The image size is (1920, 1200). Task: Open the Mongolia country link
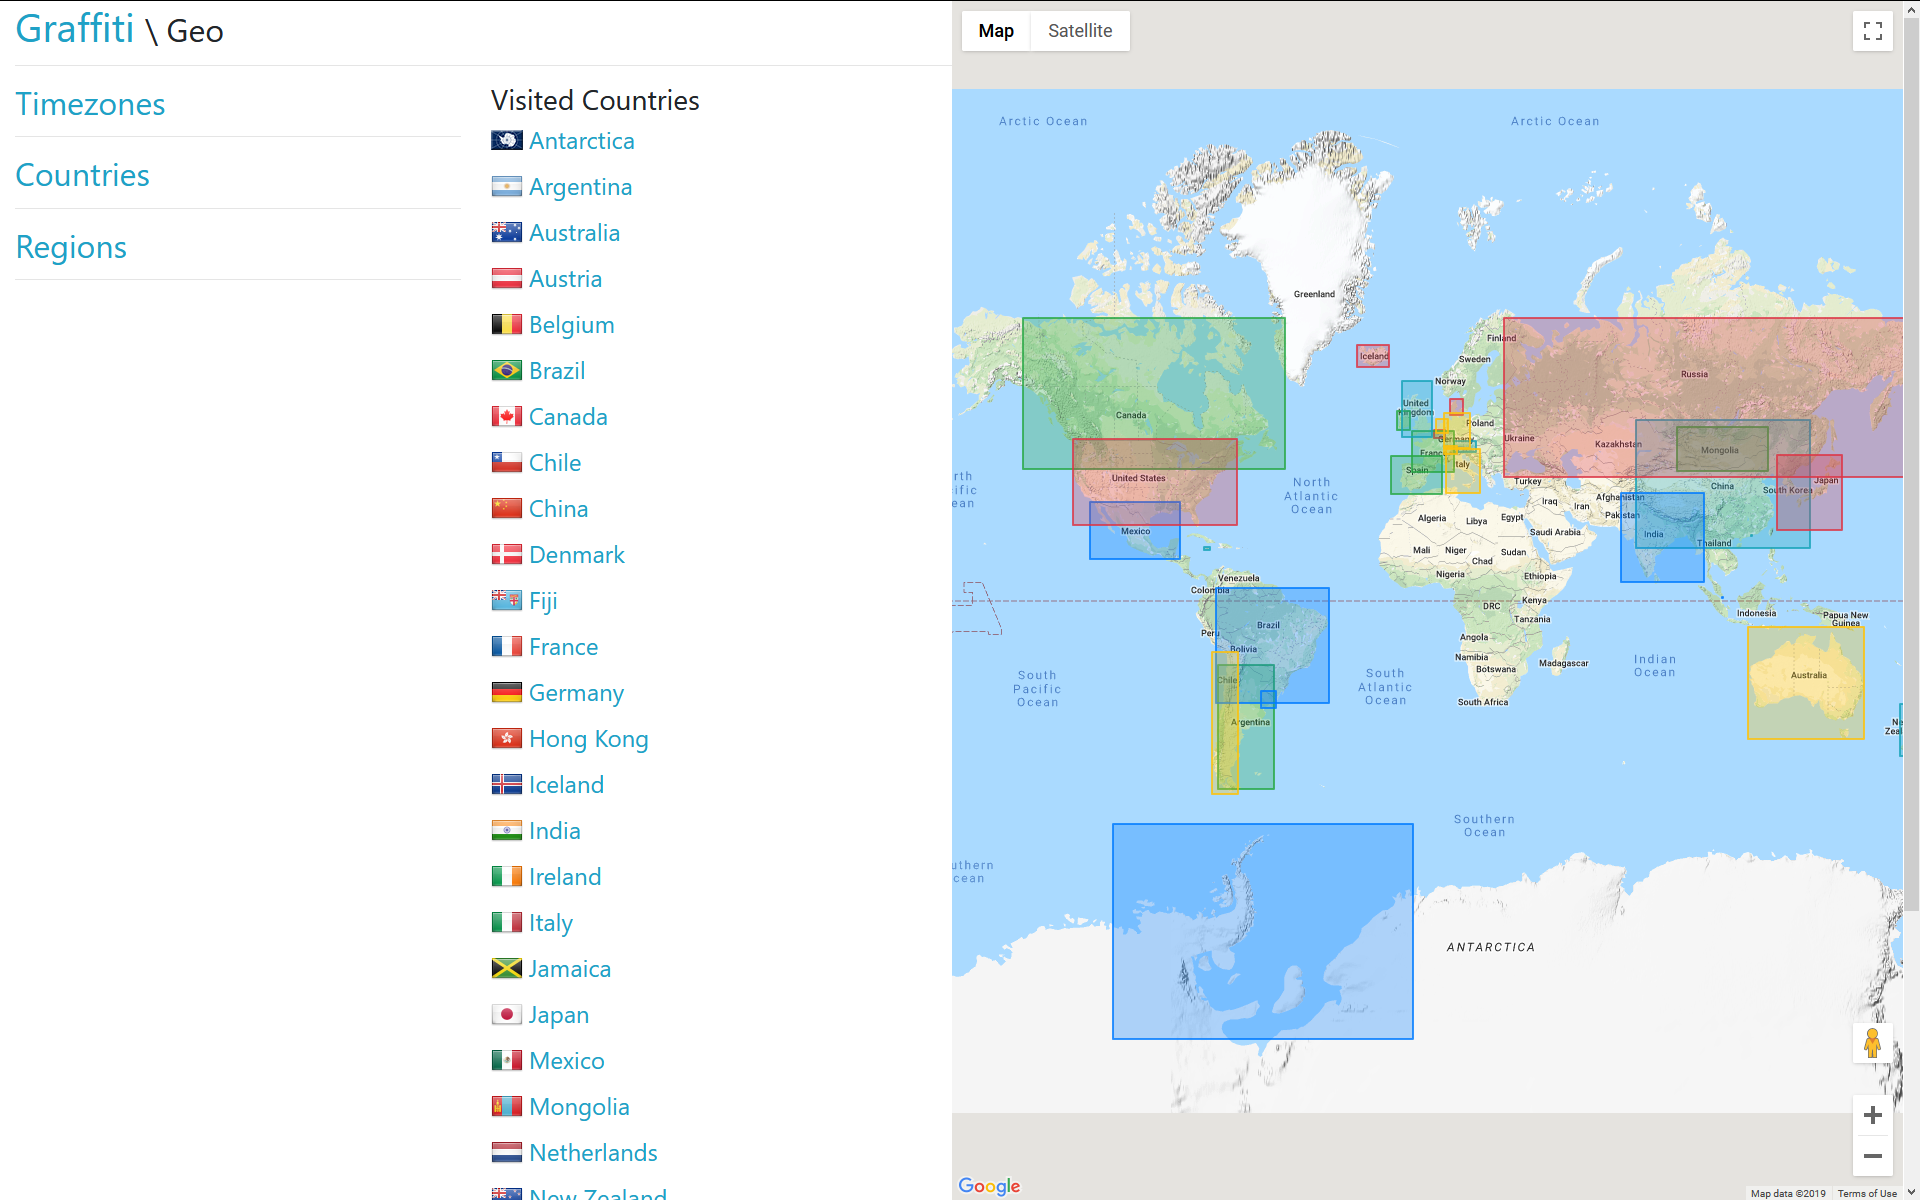tap(579, 1107)
